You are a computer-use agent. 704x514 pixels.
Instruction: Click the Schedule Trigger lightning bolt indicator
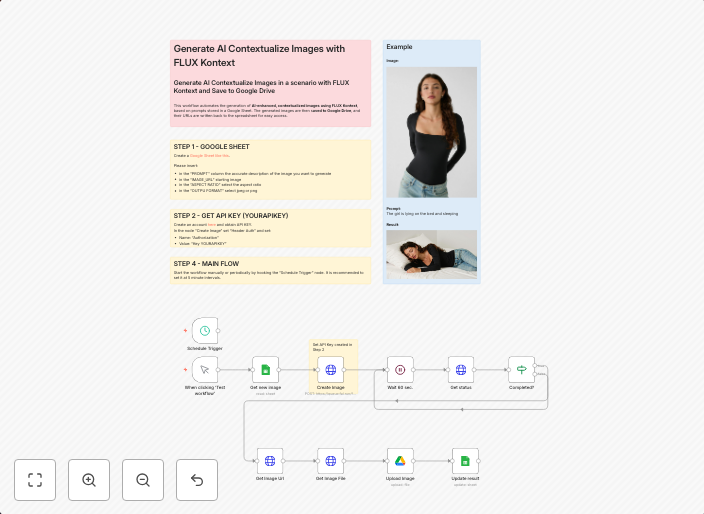185,330
